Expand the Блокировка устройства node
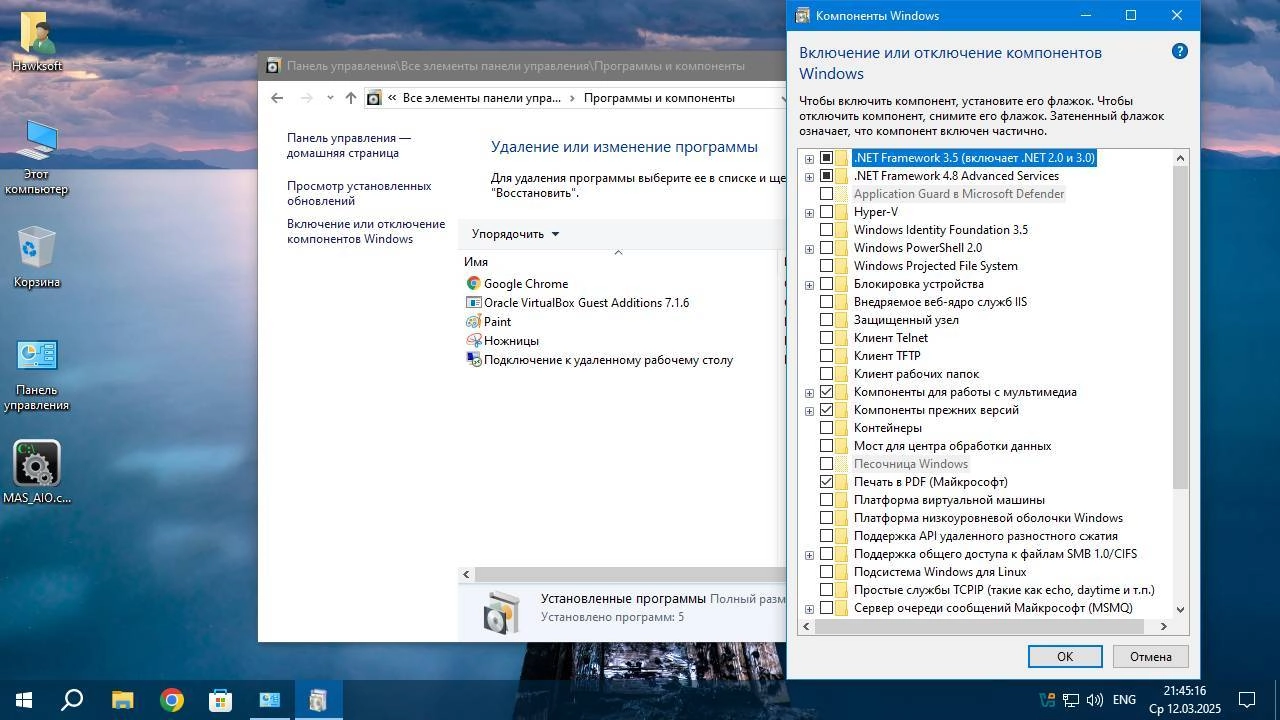 click(x=809, y=285)
